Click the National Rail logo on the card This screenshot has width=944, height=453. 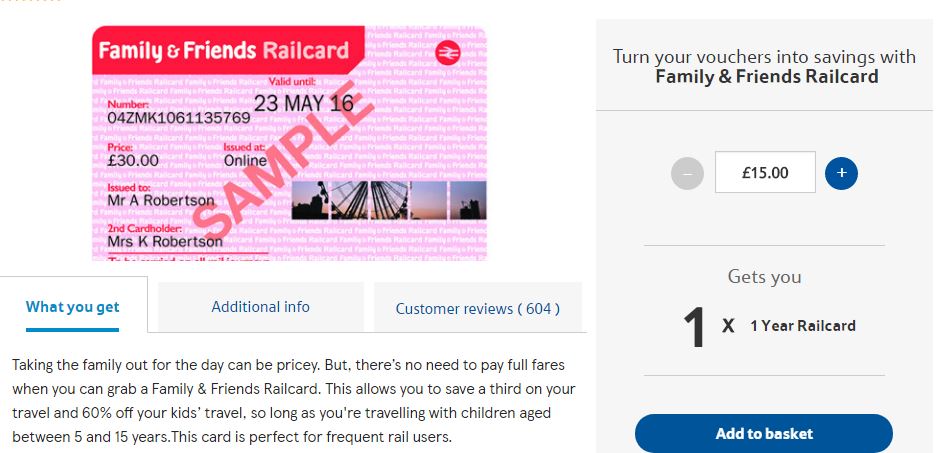click(447, 54)
